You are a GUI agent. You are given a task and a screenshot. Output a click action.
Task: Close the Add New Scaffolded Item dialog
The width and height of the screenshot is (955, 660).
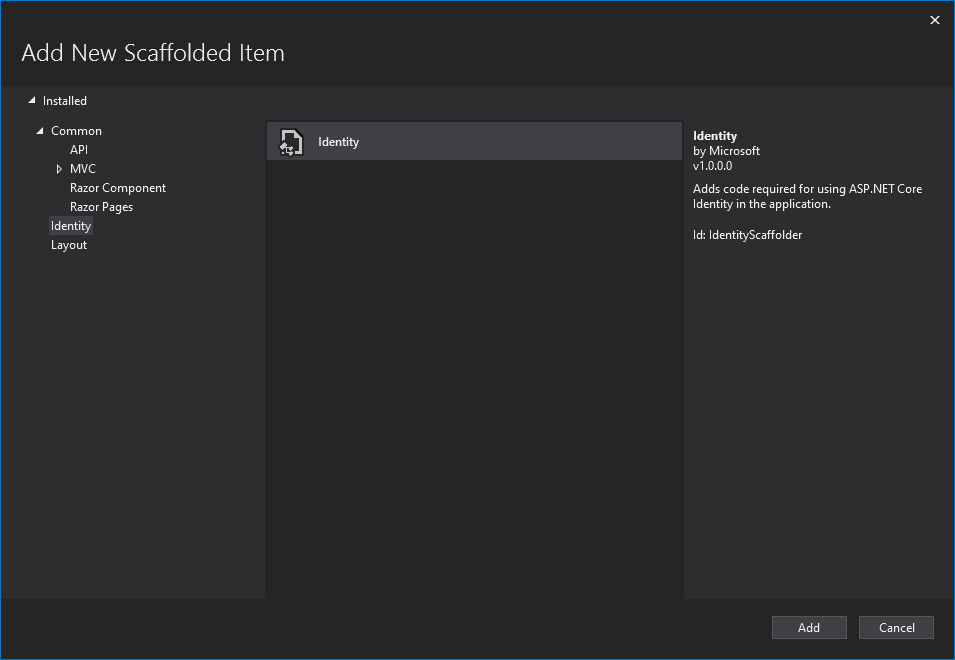click(934, 20)
